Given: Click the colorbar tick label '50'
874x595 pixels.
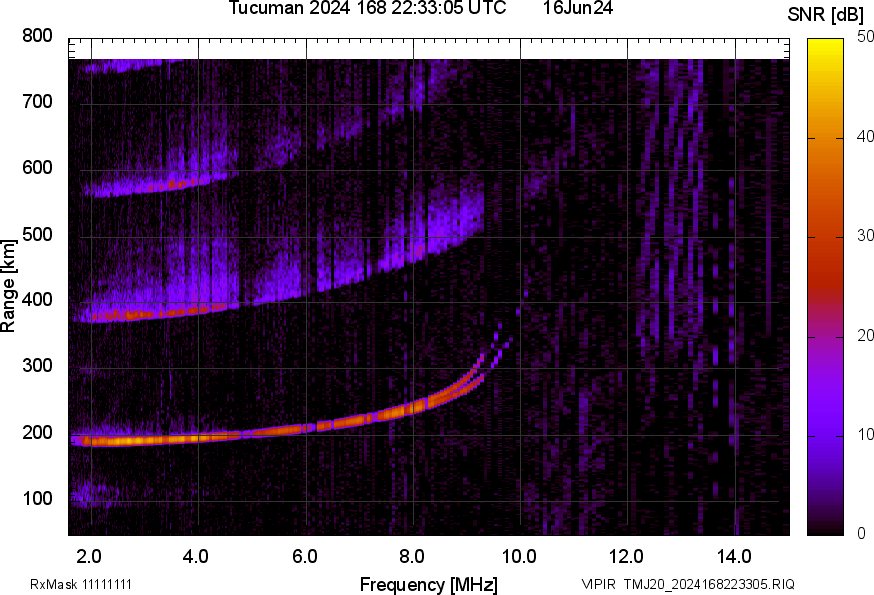Looking at the screenshot, I should pyautogui.click(x=865, y=37).
